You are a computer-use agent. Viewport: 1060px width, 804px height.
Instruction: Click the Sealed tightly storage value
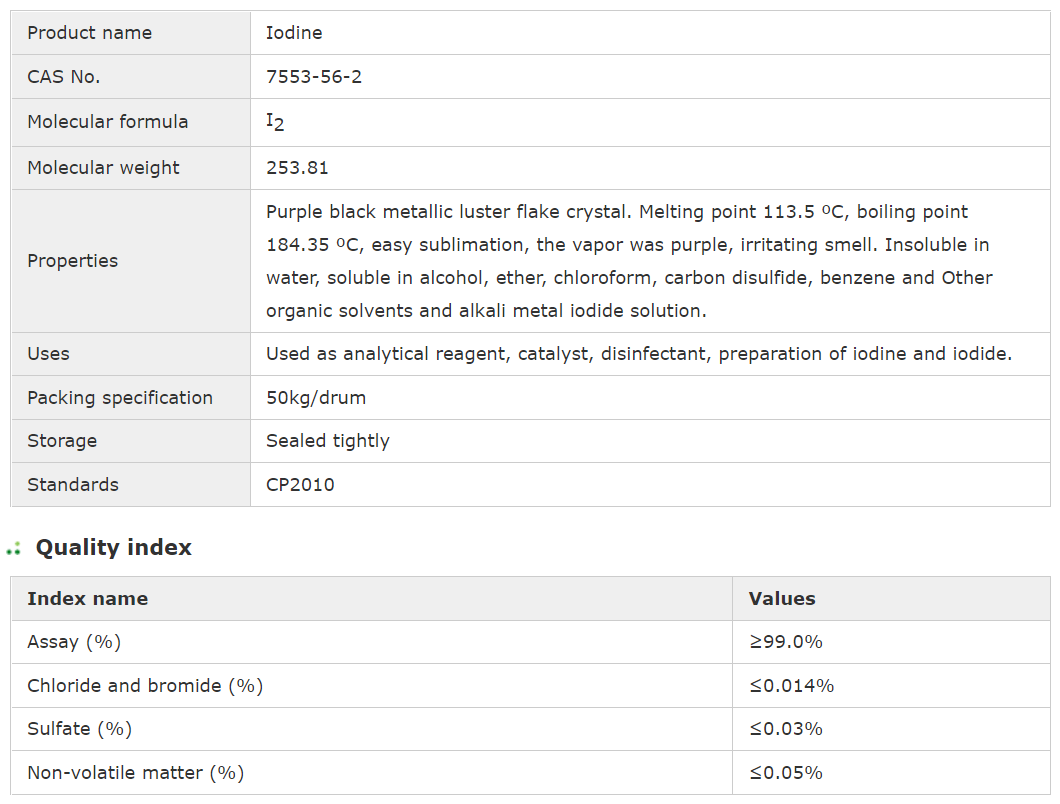(328, 441)
